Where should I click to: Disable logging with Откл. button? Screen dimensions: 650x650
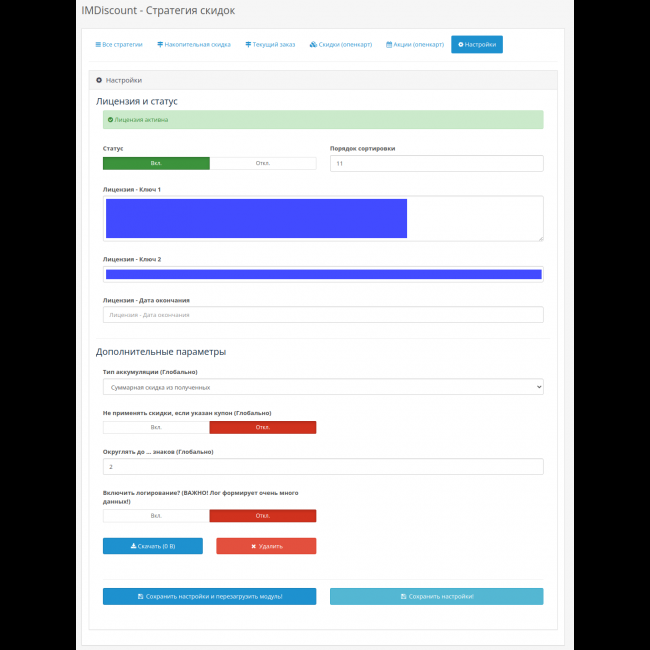click(263, 516)
